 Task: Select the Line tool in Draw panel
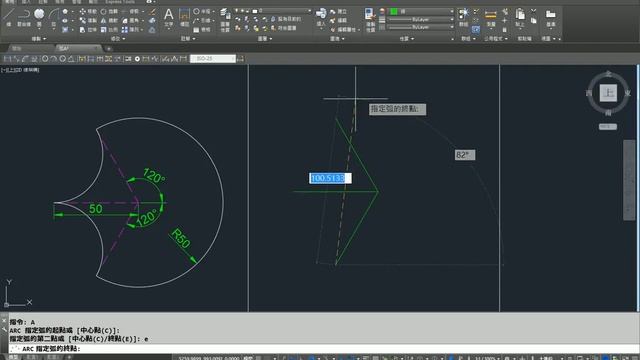pyautogui.click(x=9, y=16)
